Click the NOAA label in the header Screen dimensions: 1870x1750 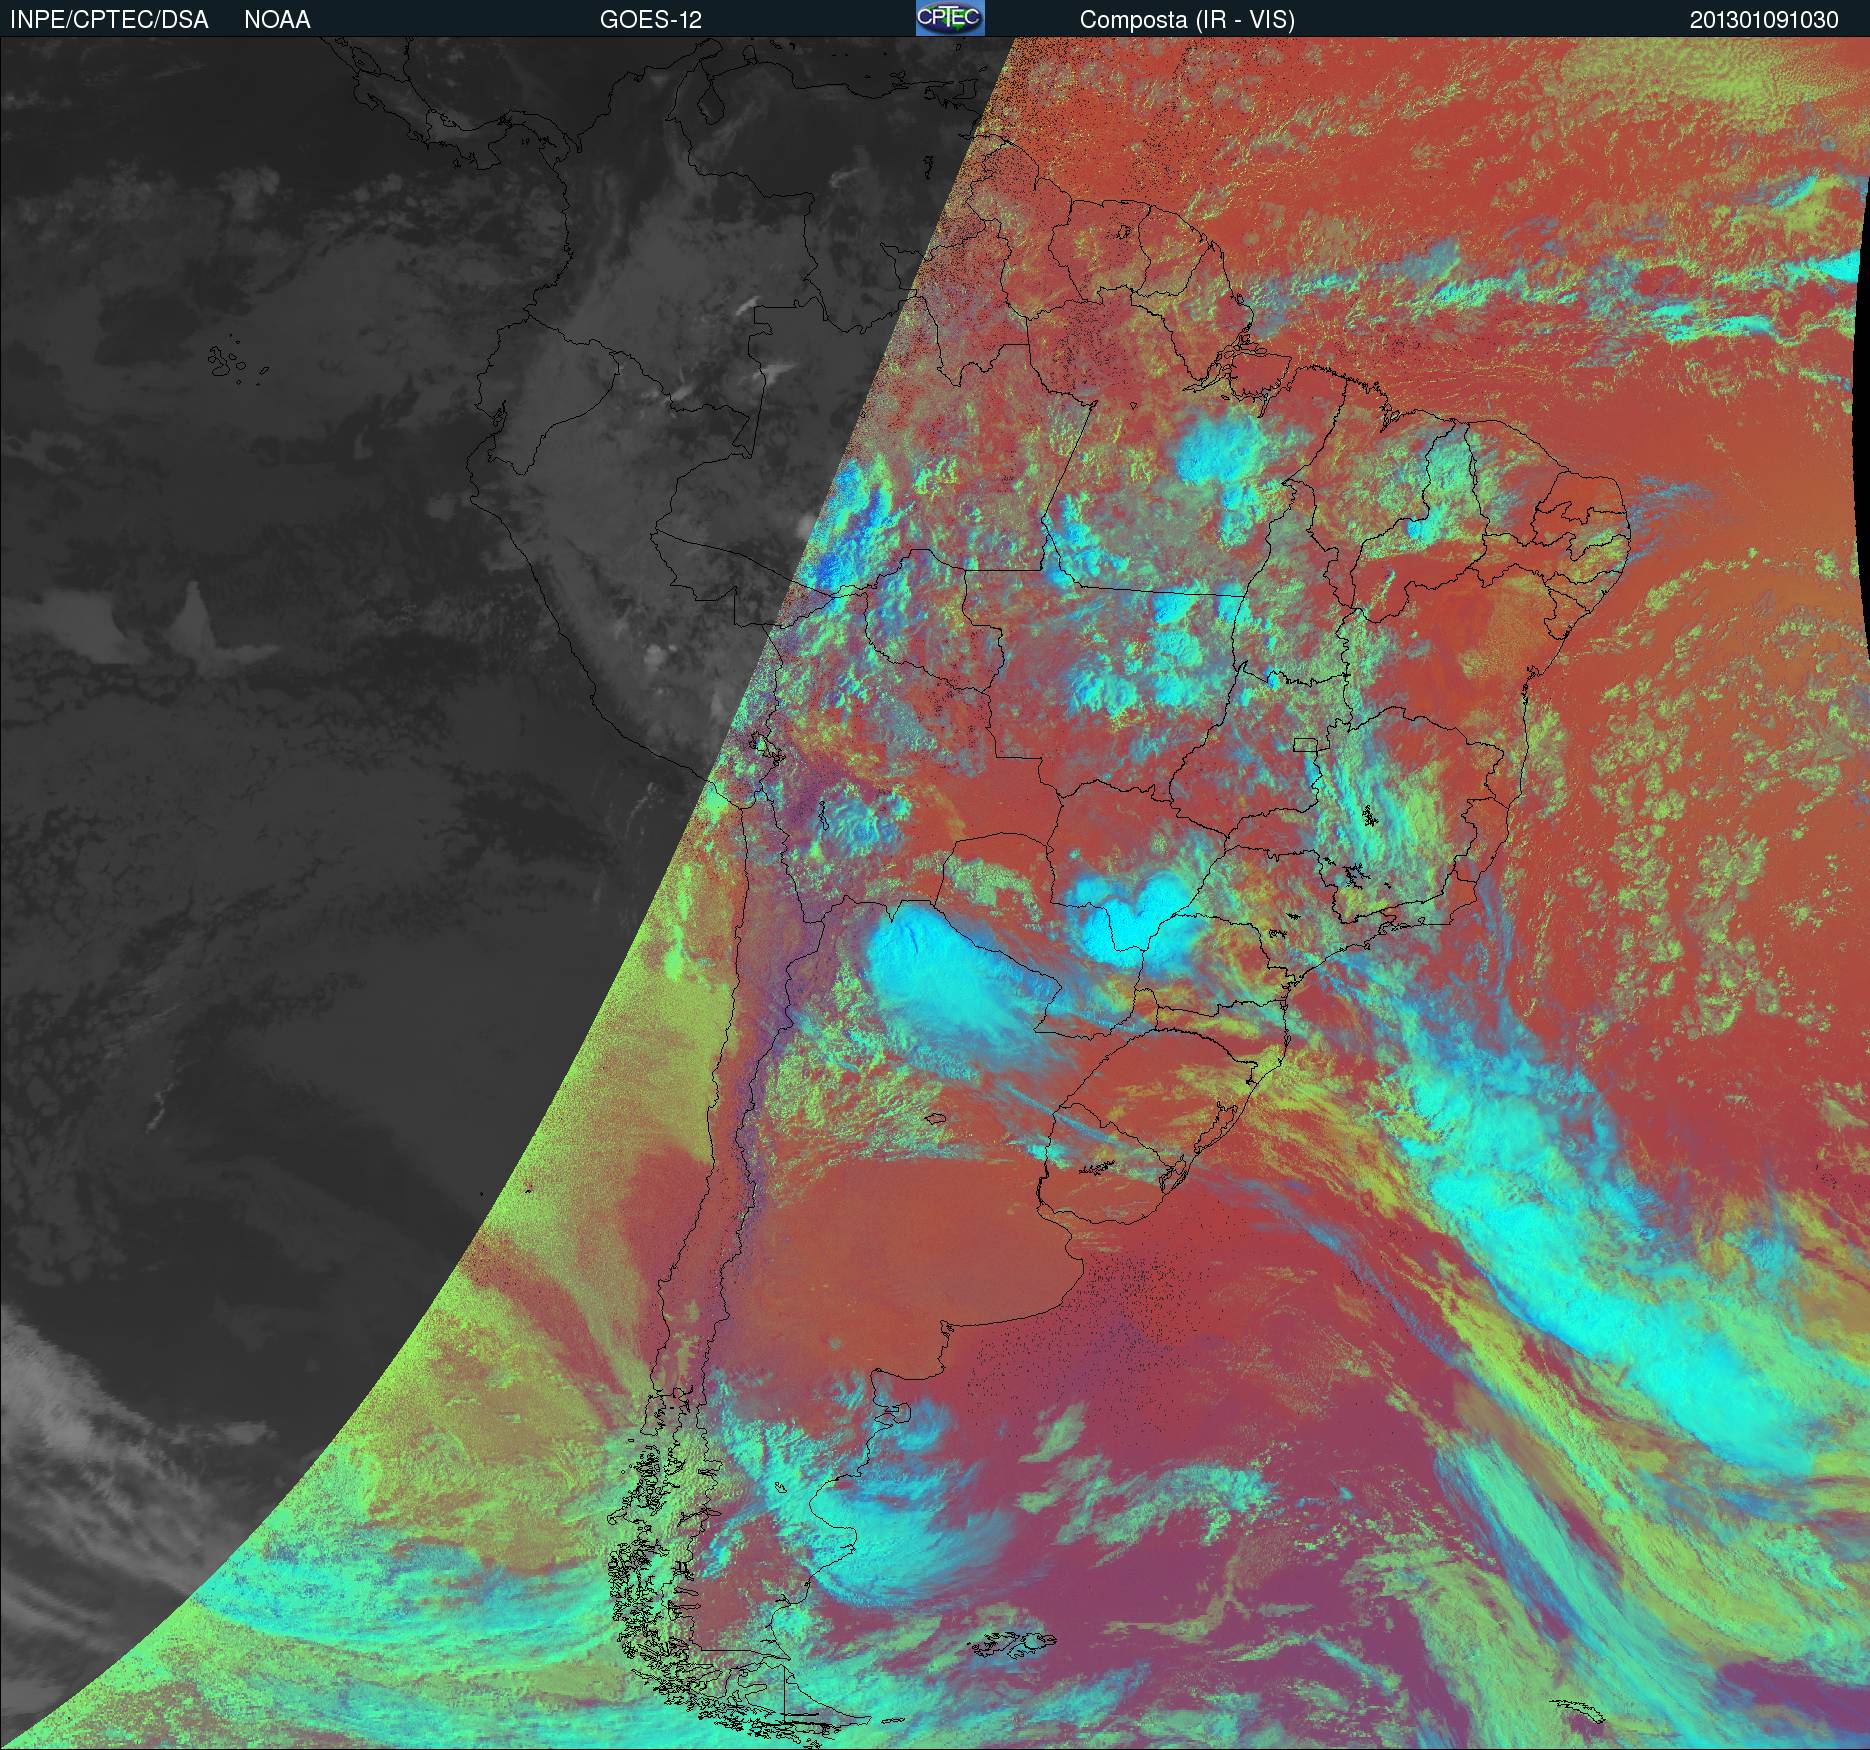(277, 20)
